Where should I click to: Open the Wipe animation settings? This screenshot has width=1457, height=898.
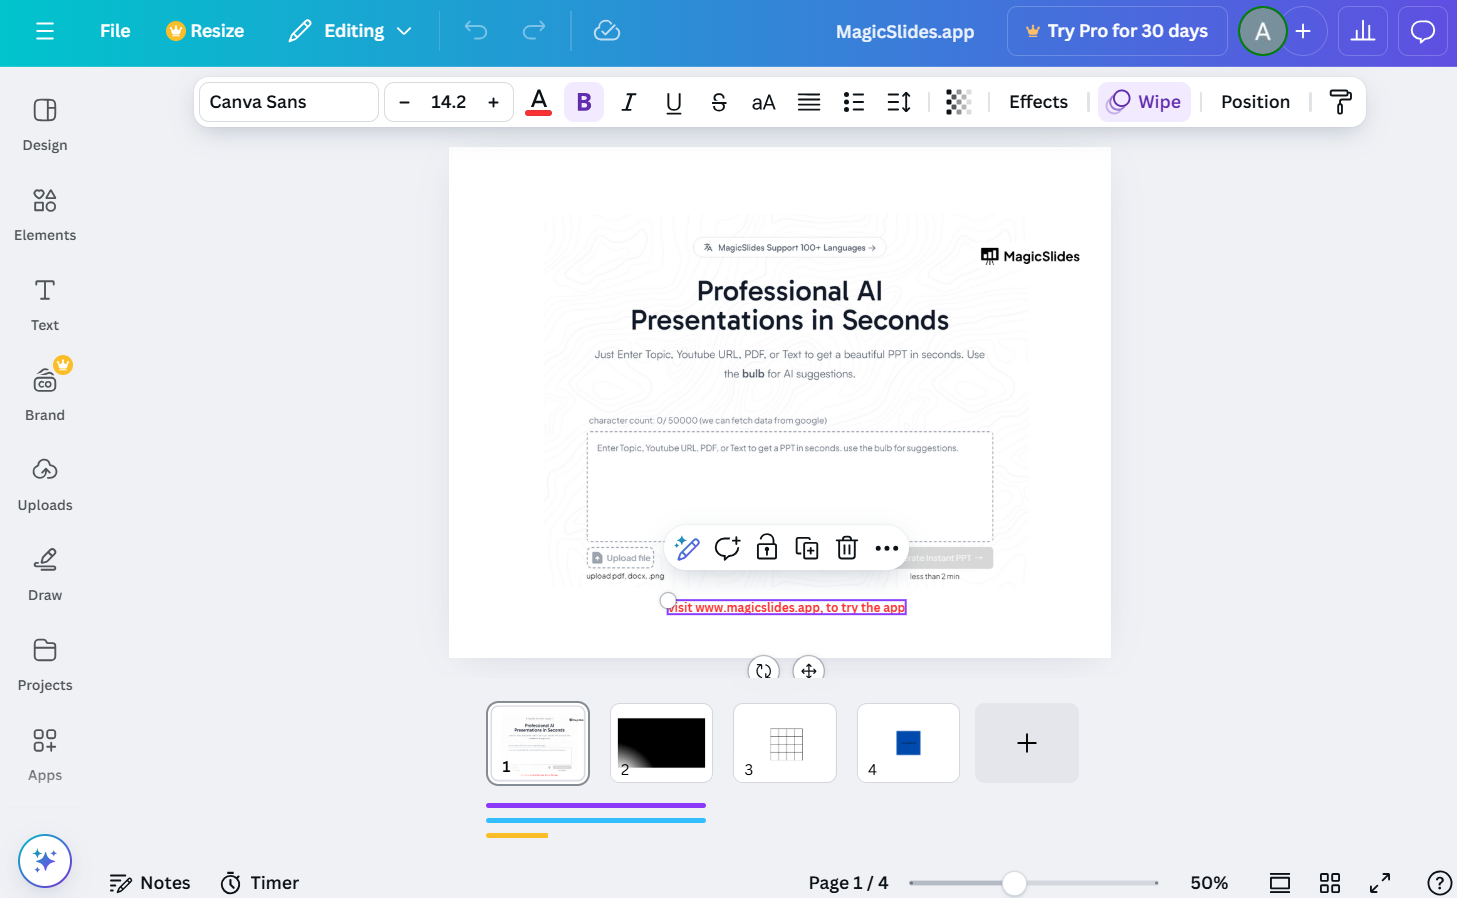(1145, 102)
